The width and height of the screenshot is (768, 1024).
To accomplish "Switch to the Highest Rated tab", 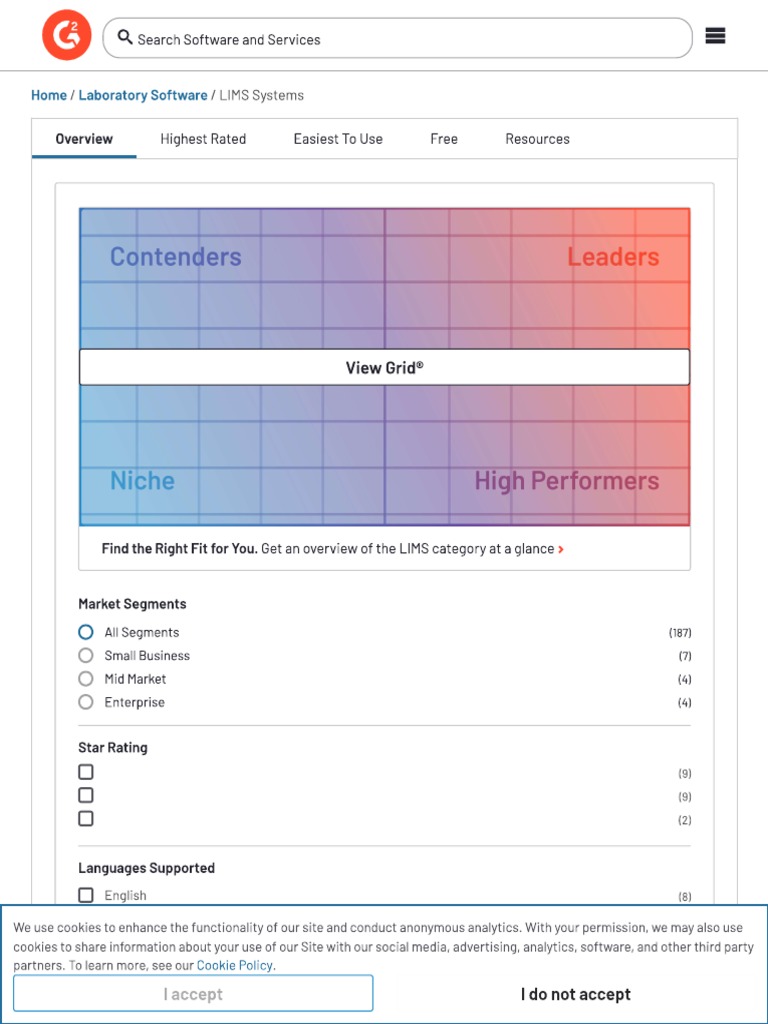I will click(203, 139).
